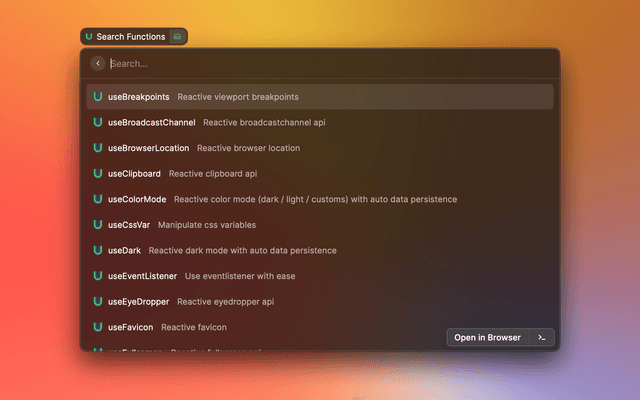Image resolution: width=640 pixels, height=400 pixels.
Task: Click the useColorMode description text
Action: [x=315, y=199]
